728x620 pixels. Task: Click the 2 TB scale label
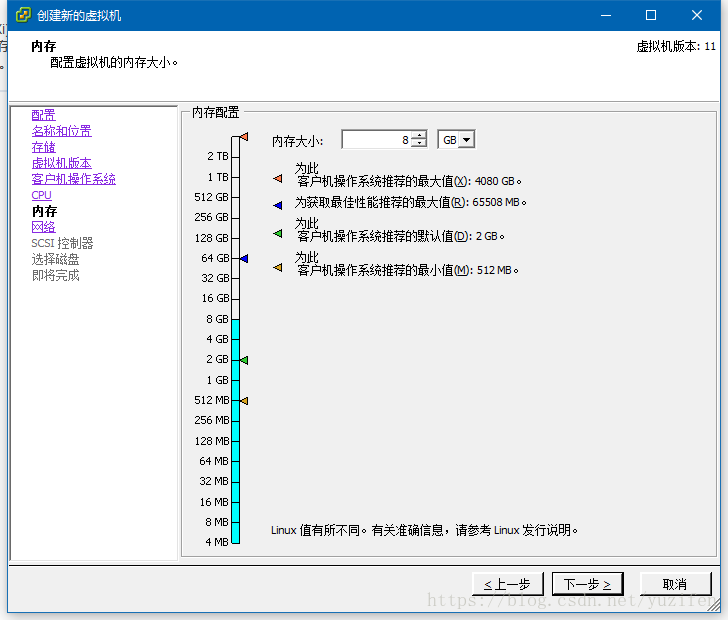click(218, 156)
